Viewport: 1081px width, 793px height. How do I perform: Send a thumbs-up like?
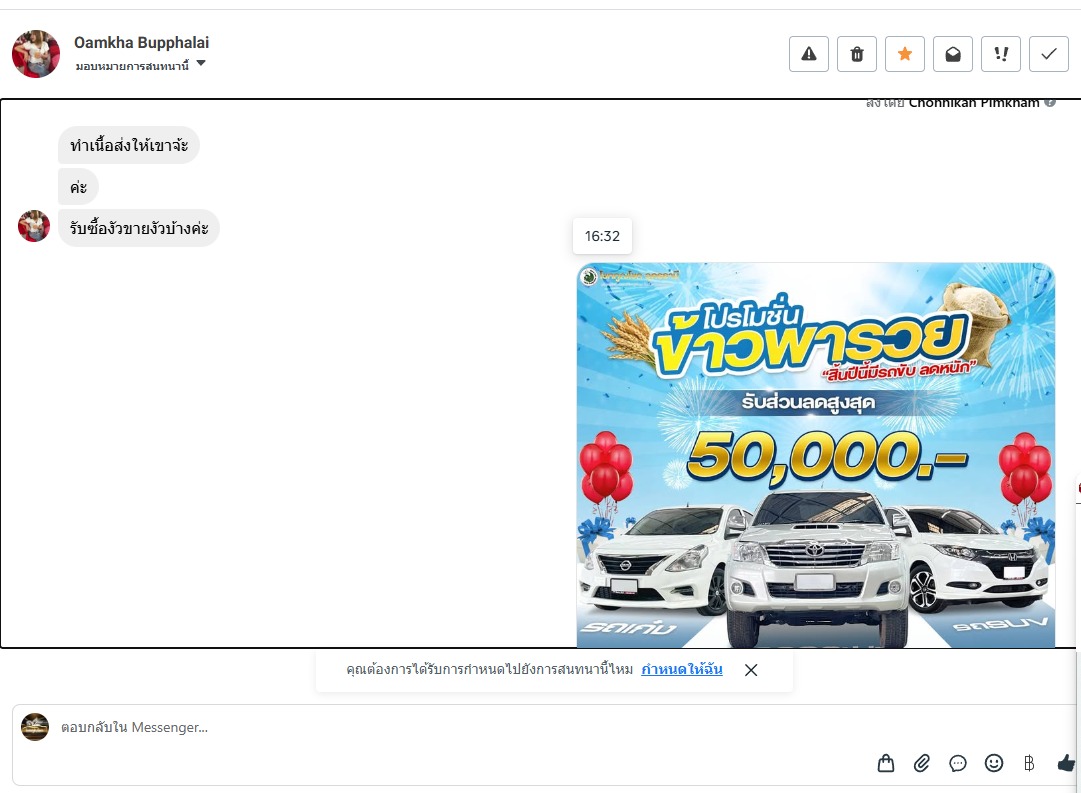click(x=1066, y=763)
